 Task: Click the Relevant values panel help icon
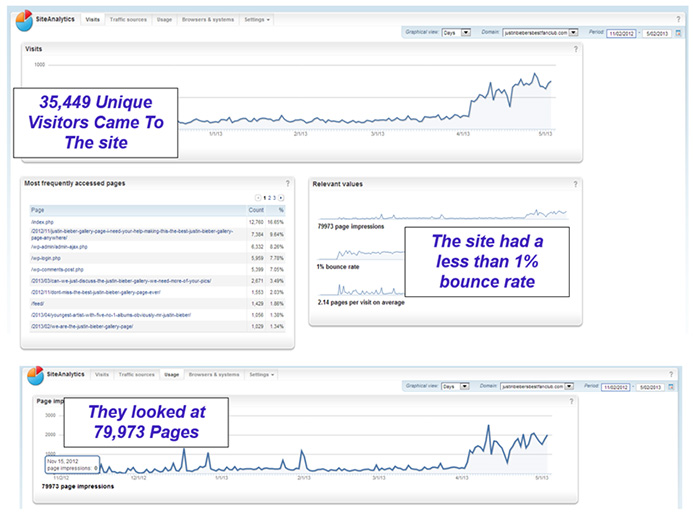pyautogui.click(x=575, y=183)
